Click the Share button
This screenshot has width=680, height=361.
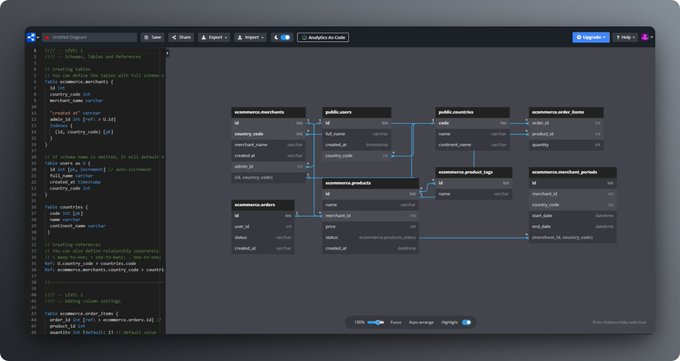pyautogui.click(x=181, y=37)
